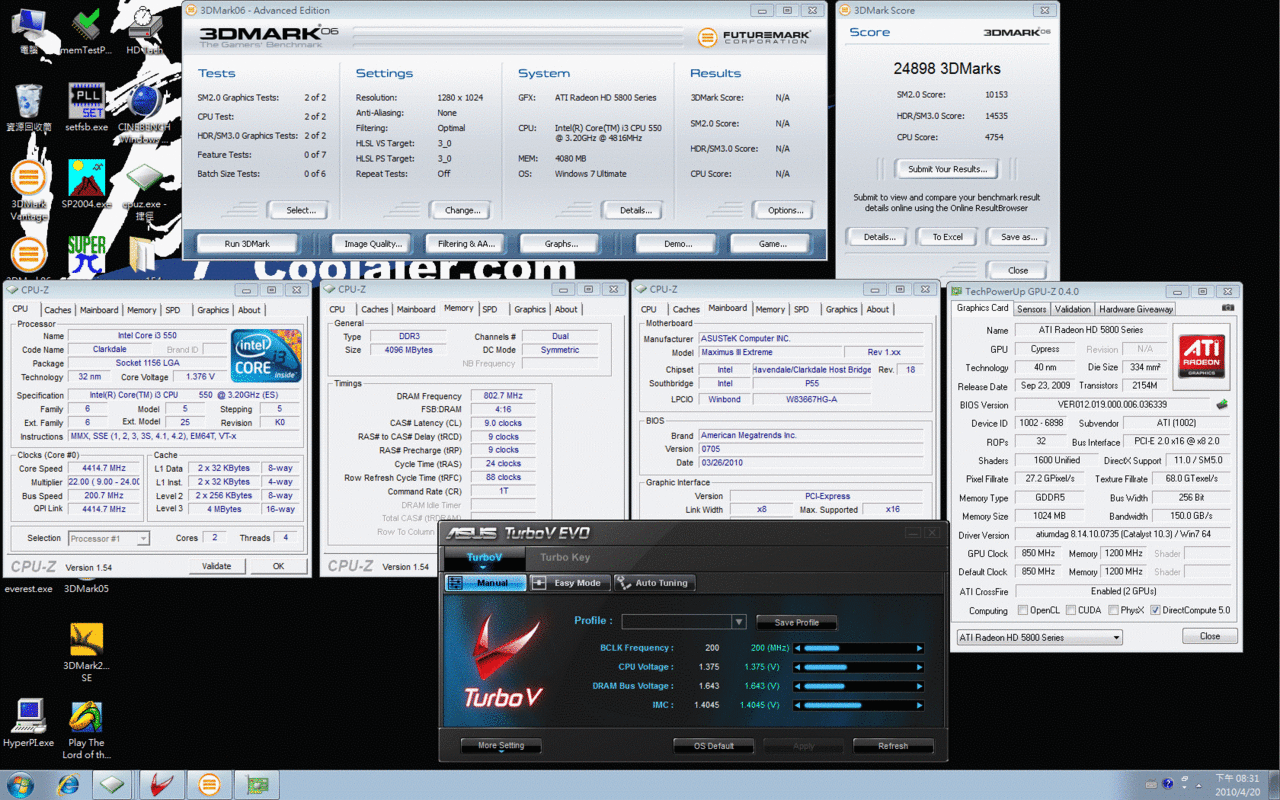Toggle the OpenCL checkbox in GPU-Z
Viewport: 1280px width, 800px height.
point(1022,610)
